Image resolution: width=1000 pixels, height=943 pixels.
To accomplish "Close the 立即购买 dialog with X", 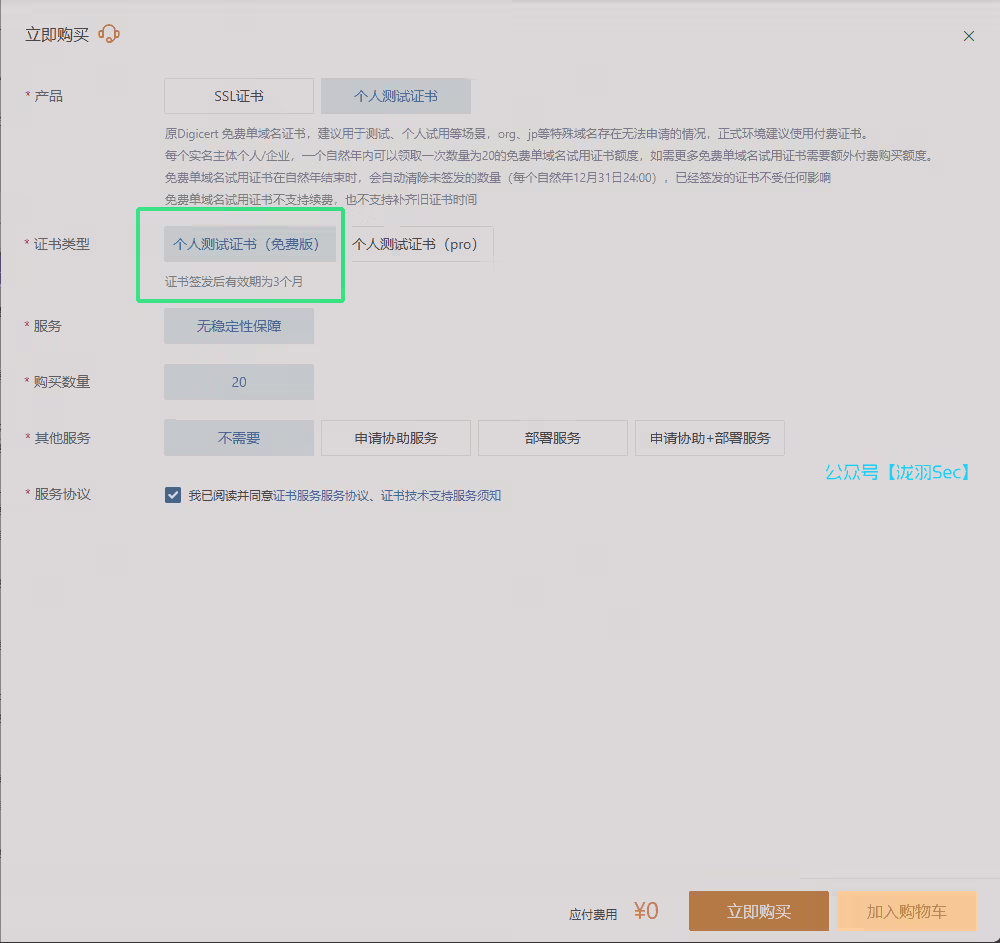I will pyautogui.click(x=968, y=36).
